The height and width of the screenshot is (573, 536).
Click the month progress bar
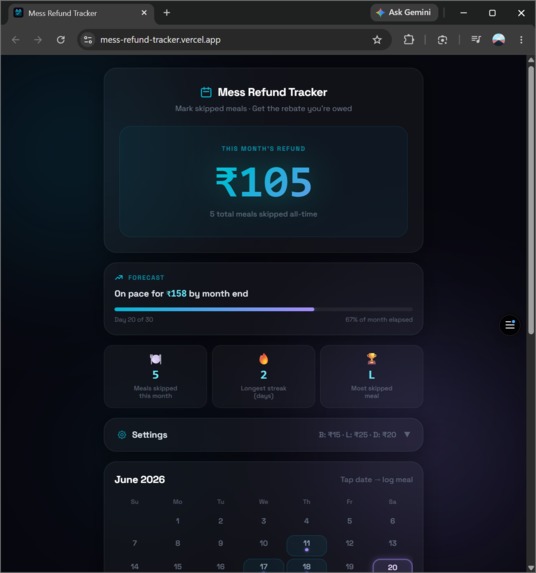263,309
